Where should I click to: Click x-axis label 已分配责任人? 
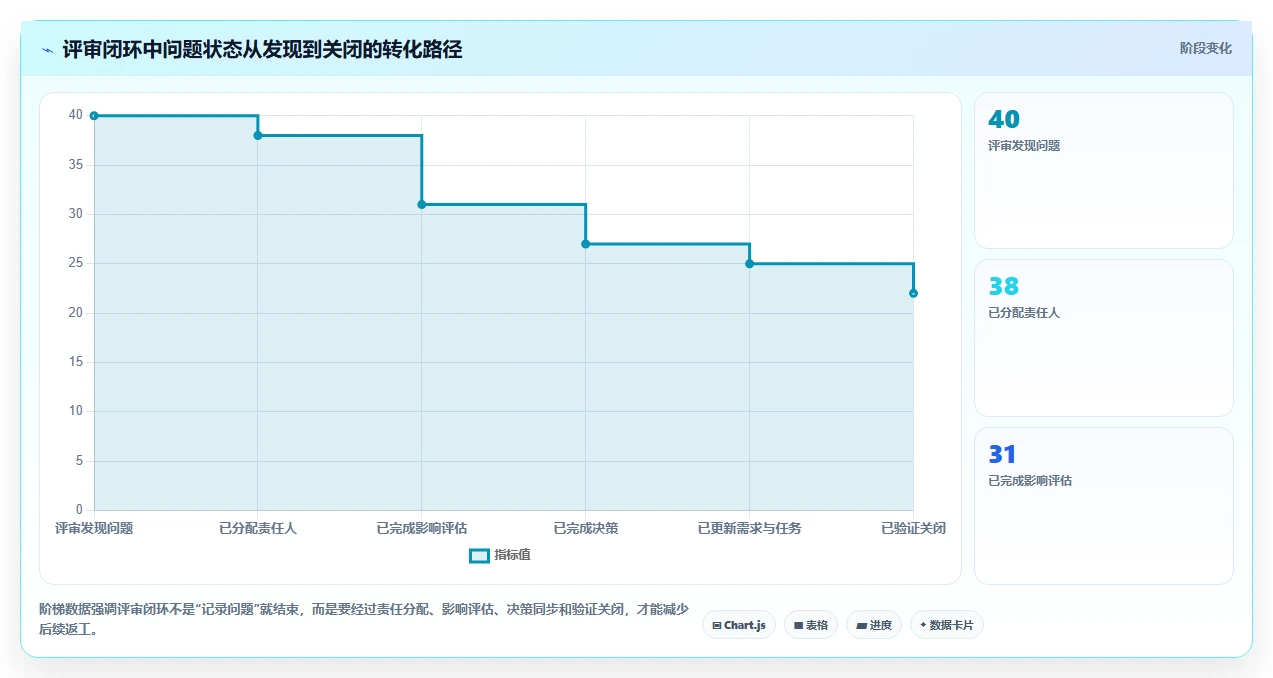pyautogui.click(x=258, y=528)
